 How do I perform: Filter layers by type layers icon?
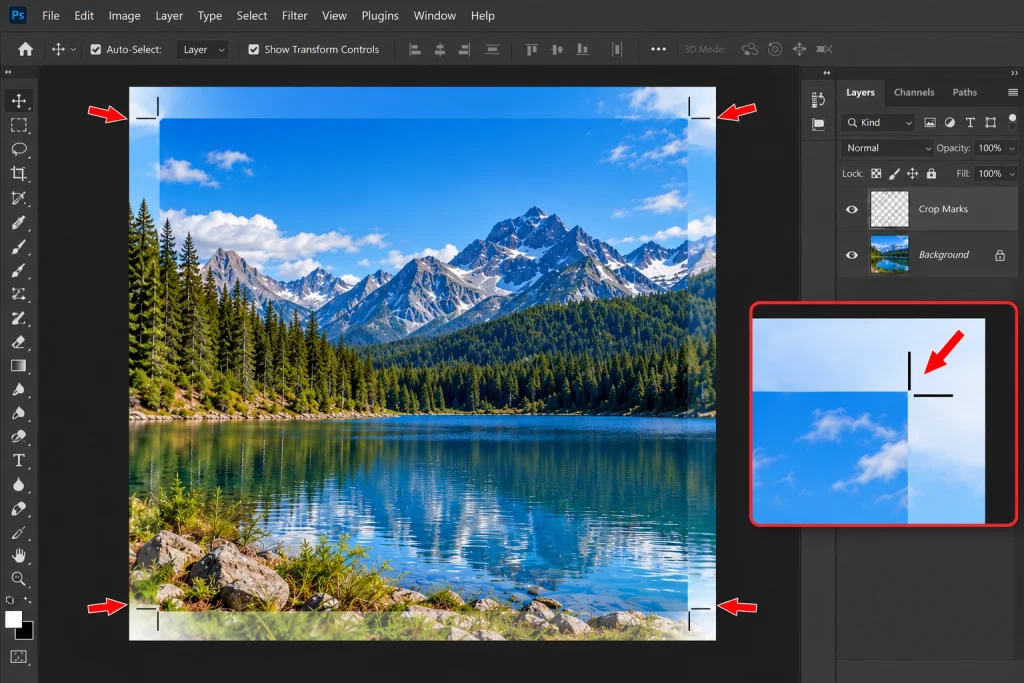[970, 122]
